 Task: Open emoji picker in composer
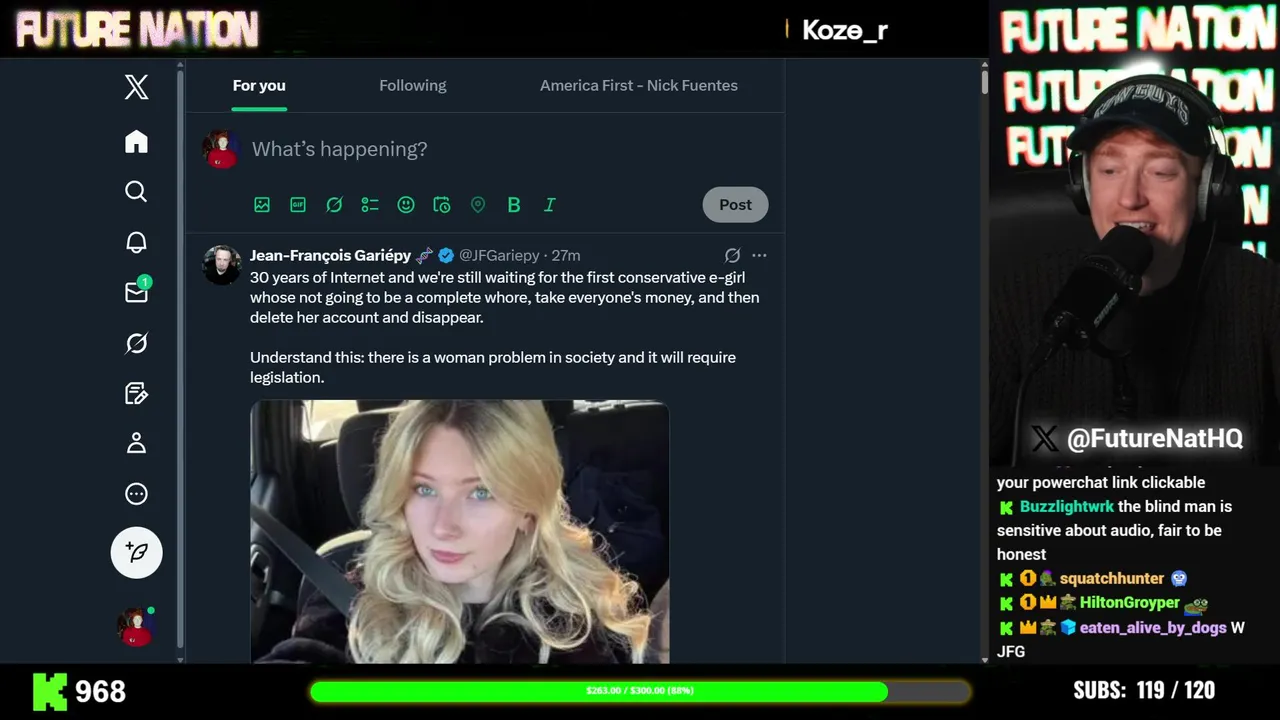tap(406, 205)
